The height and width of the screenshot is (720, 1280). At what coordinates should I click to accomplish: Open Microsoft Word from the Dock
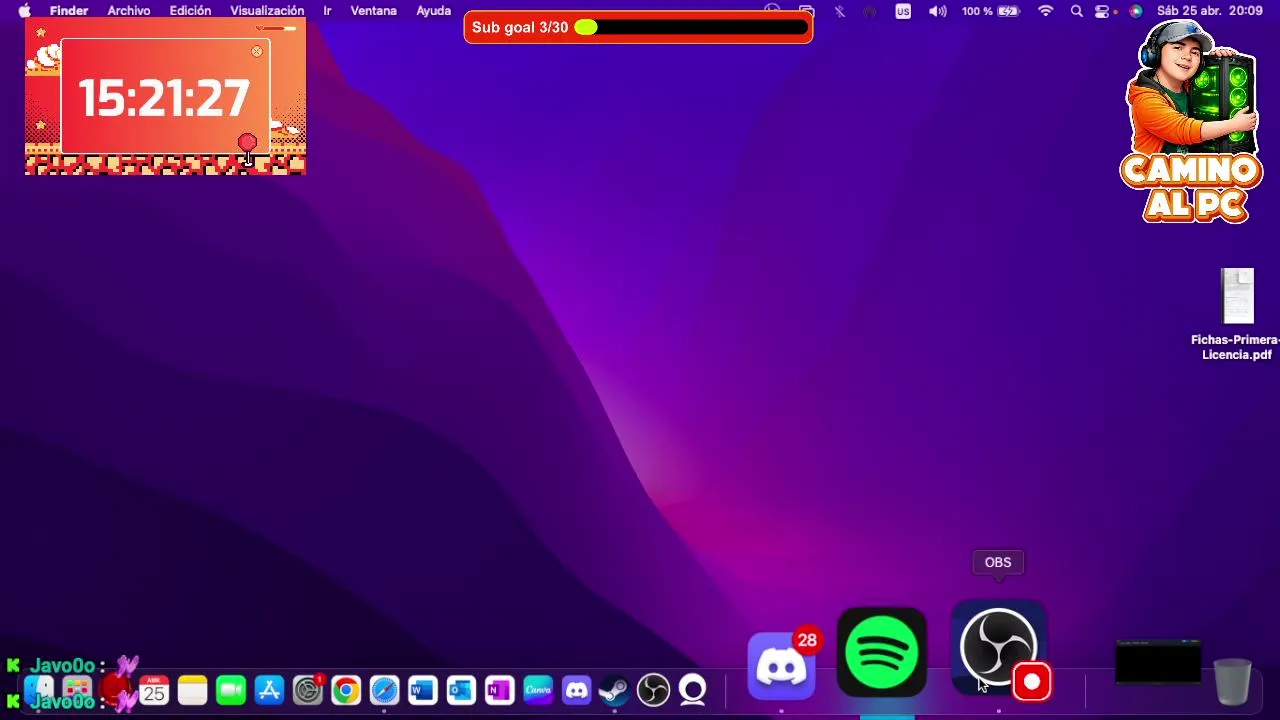tap(423, 690)
